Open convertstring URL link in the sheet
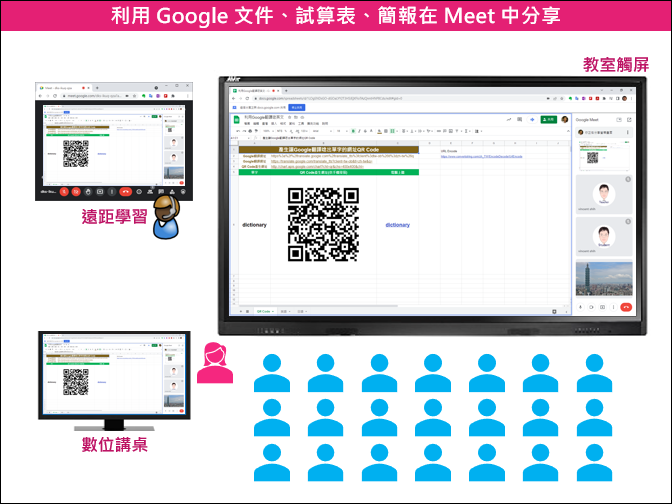Image resolution: width=672 pixels, height=504 pixels. [x=481, y=156]
